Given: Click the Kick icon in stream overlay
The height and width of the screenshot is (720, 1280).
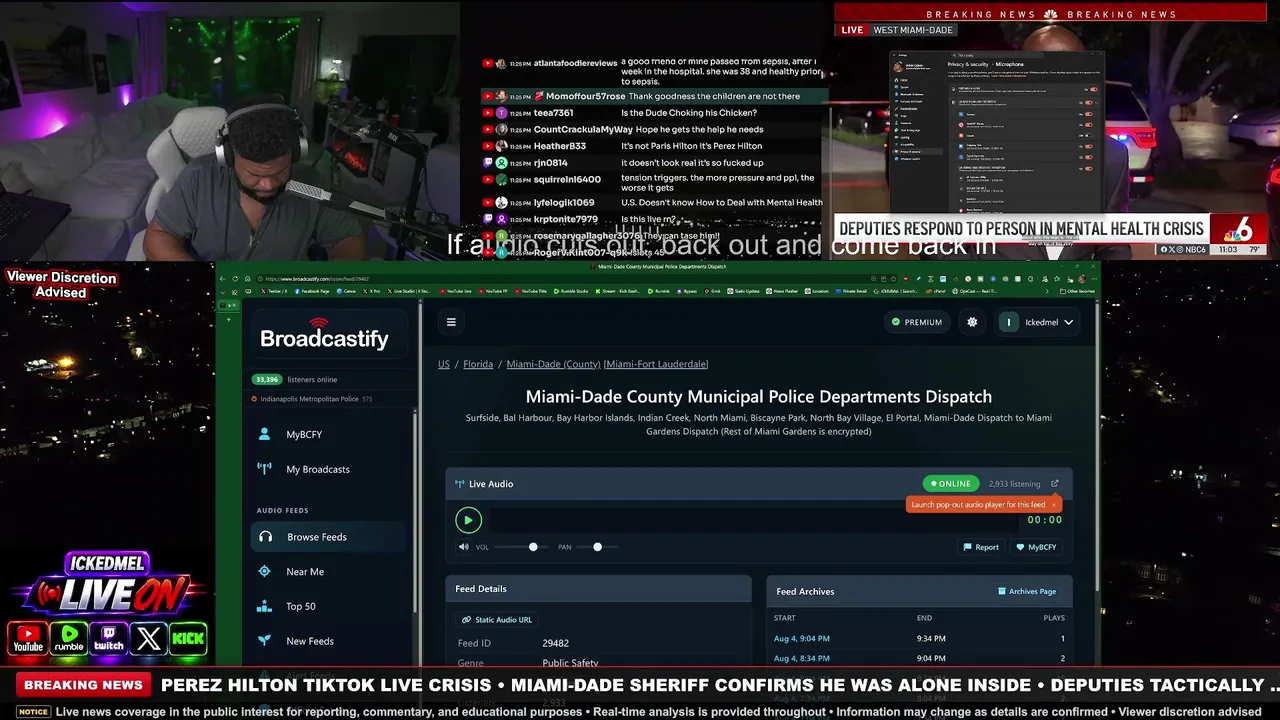Looking at the screenshot, I should pos(188,638).
